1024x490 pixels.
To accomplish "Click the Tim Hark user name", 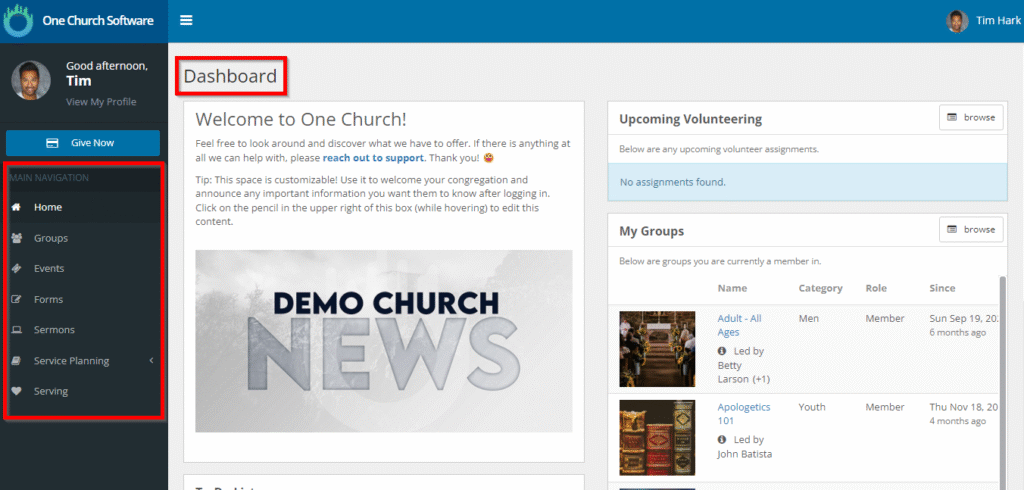I will coord(998,21).
